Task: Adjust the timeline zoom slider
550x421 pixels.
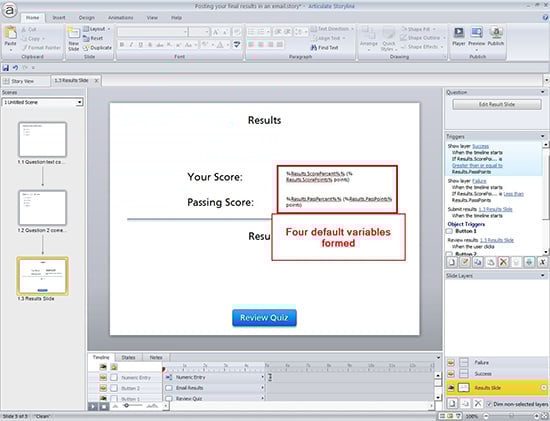Action: (127, 406)
